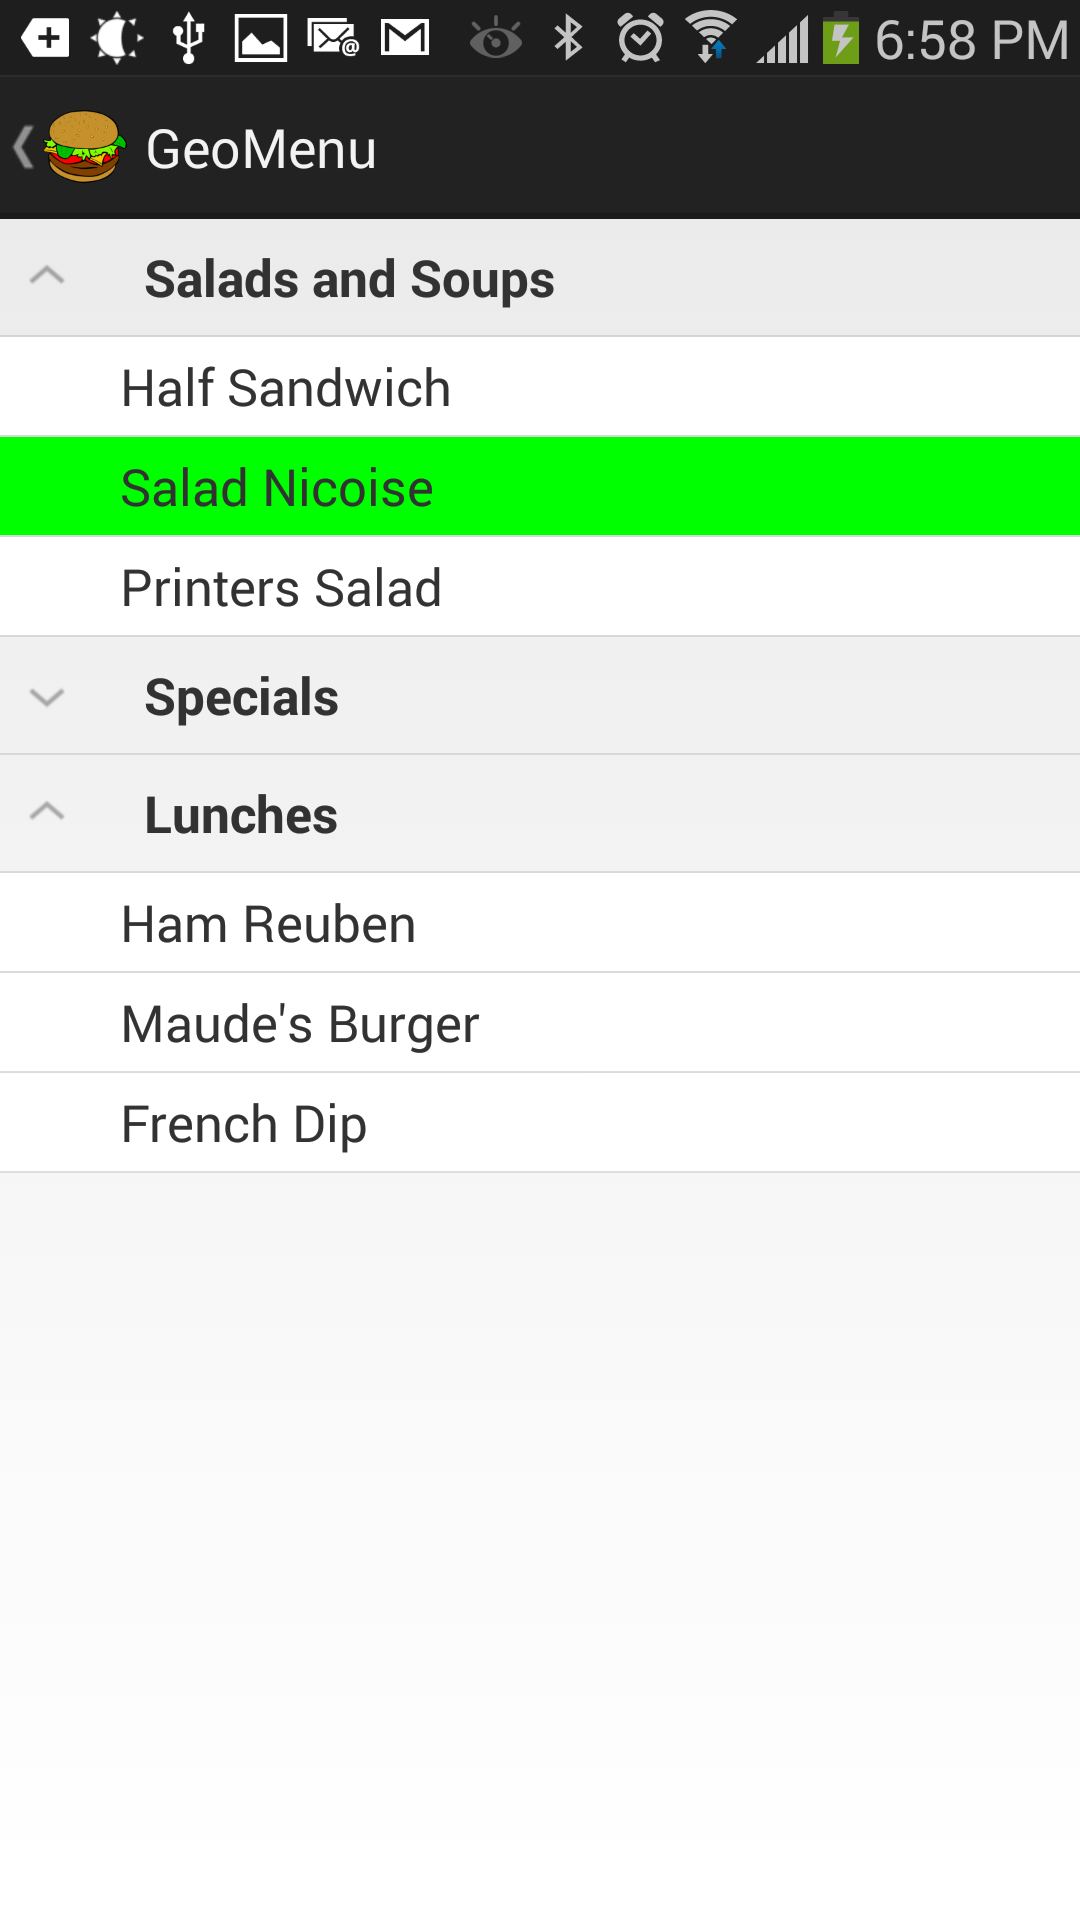The height and width of the screenshot is (1920, 1080).
Task: Tap the picture gallery notification icon
Action: click(260, 39)
